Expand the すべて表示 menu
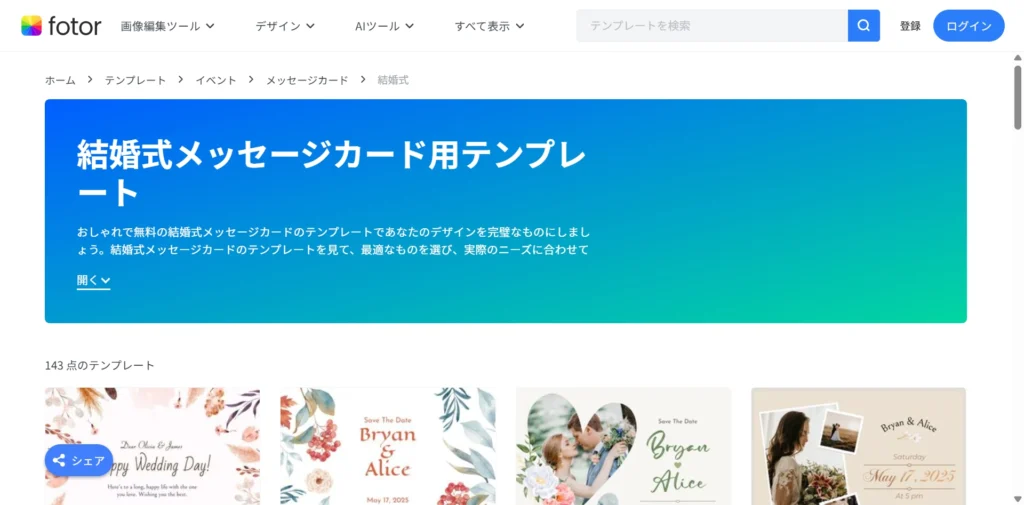1024x505 pixels. [489, 26]
